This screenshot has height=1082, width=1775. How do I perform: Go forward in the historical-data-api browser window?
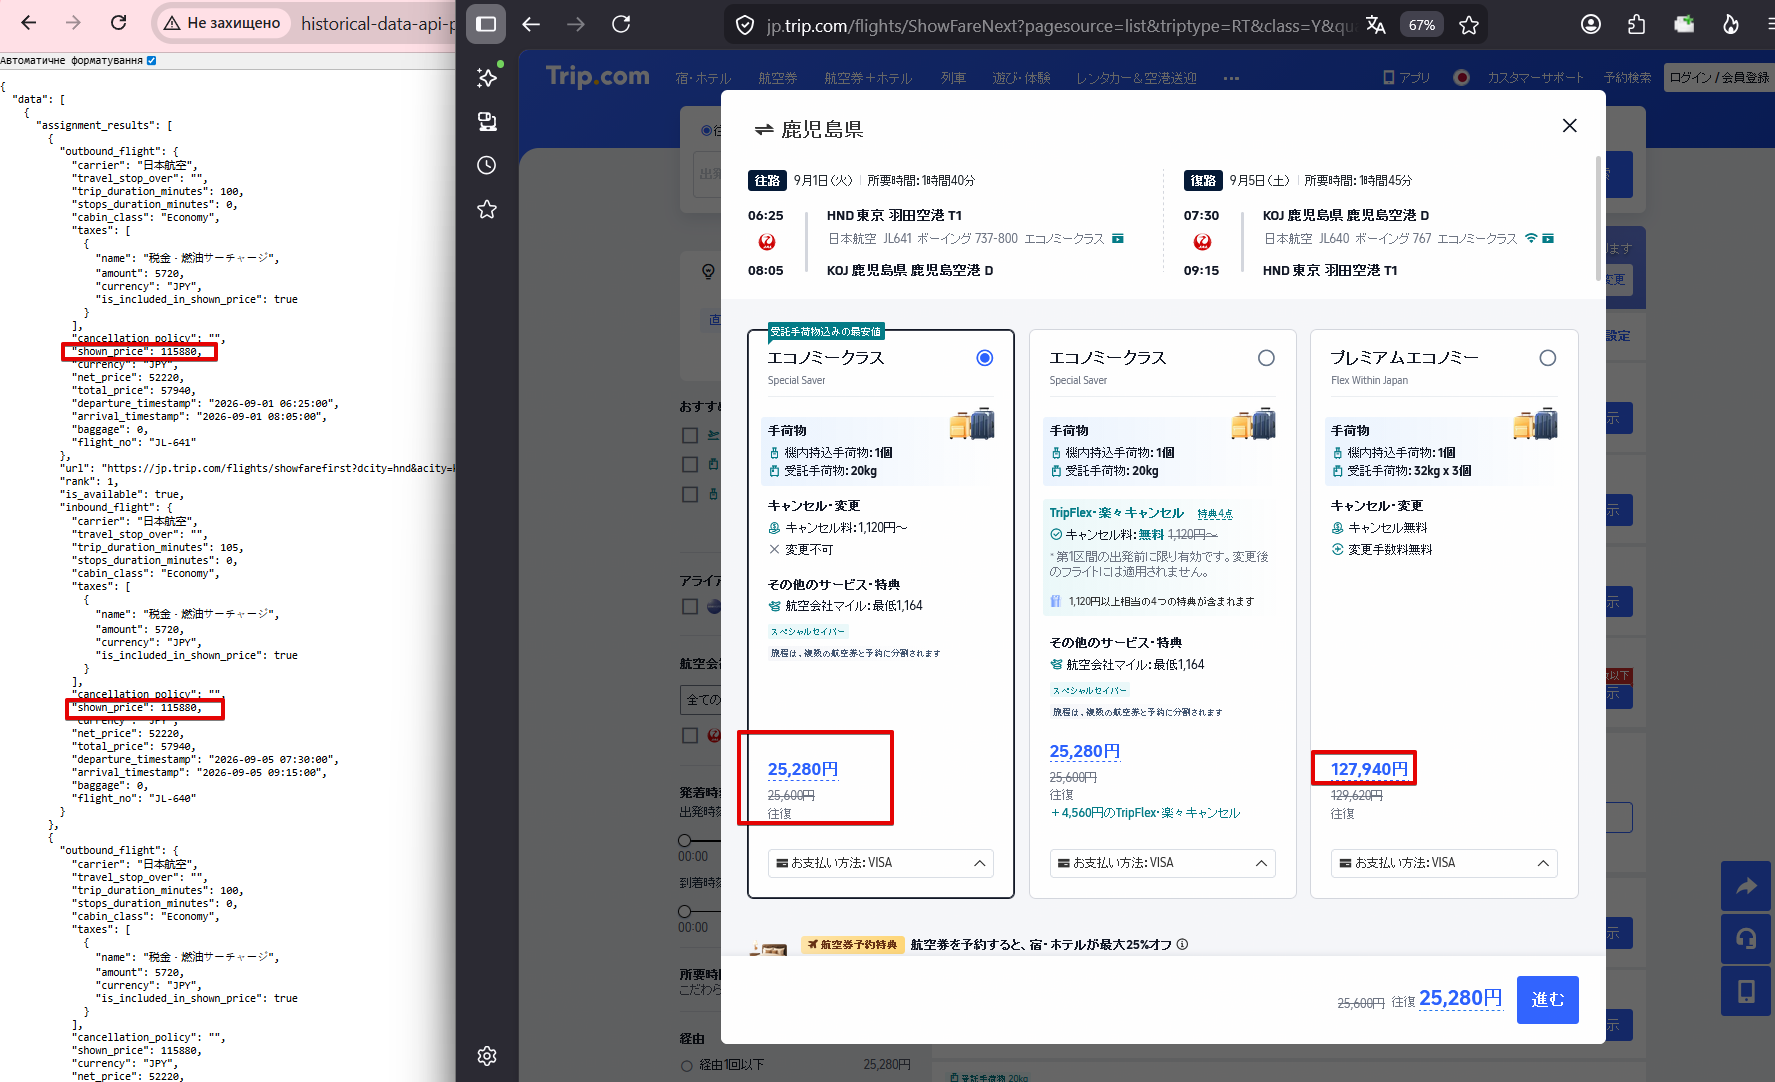(x=73, y=22)
